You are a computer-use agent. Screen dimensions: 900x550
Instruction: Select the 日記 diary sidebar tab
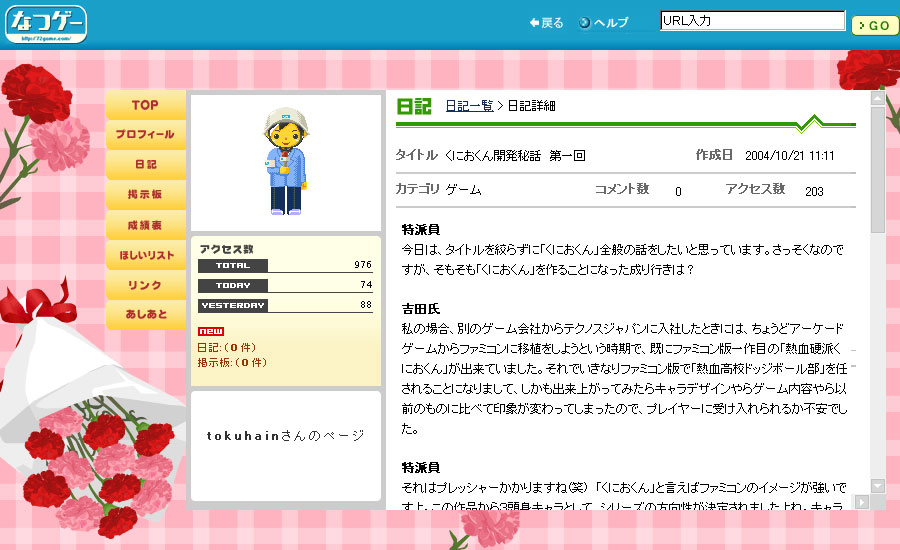pyautogui.click(x=145, y=164)
